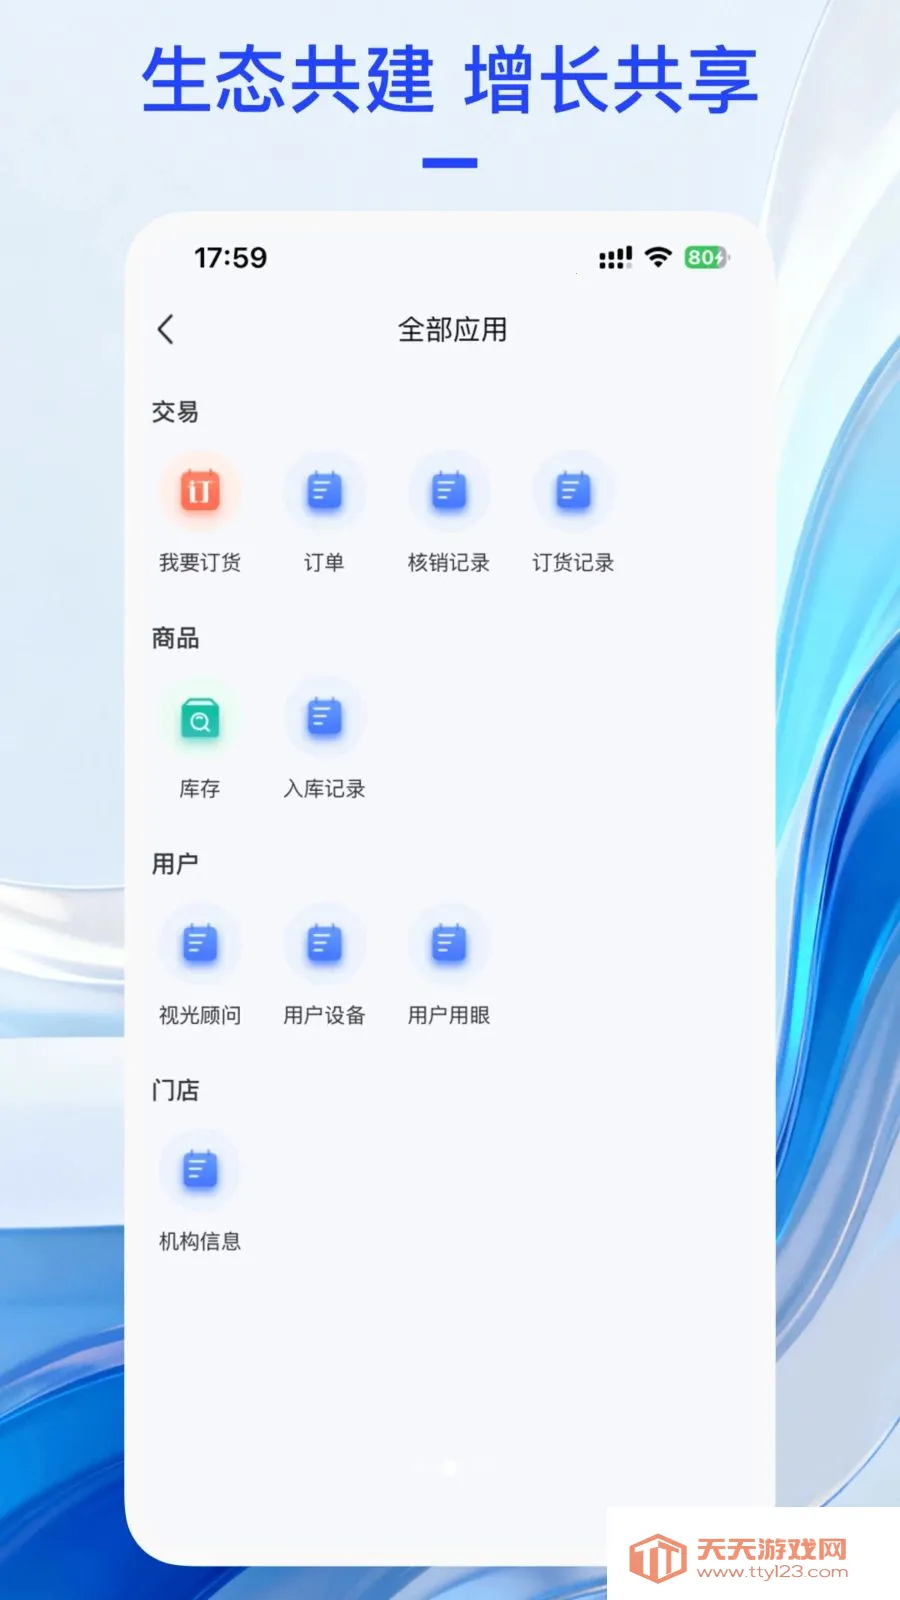Open the 用户设备 icon
The image size is (900, 1600).
pos(324,944)
